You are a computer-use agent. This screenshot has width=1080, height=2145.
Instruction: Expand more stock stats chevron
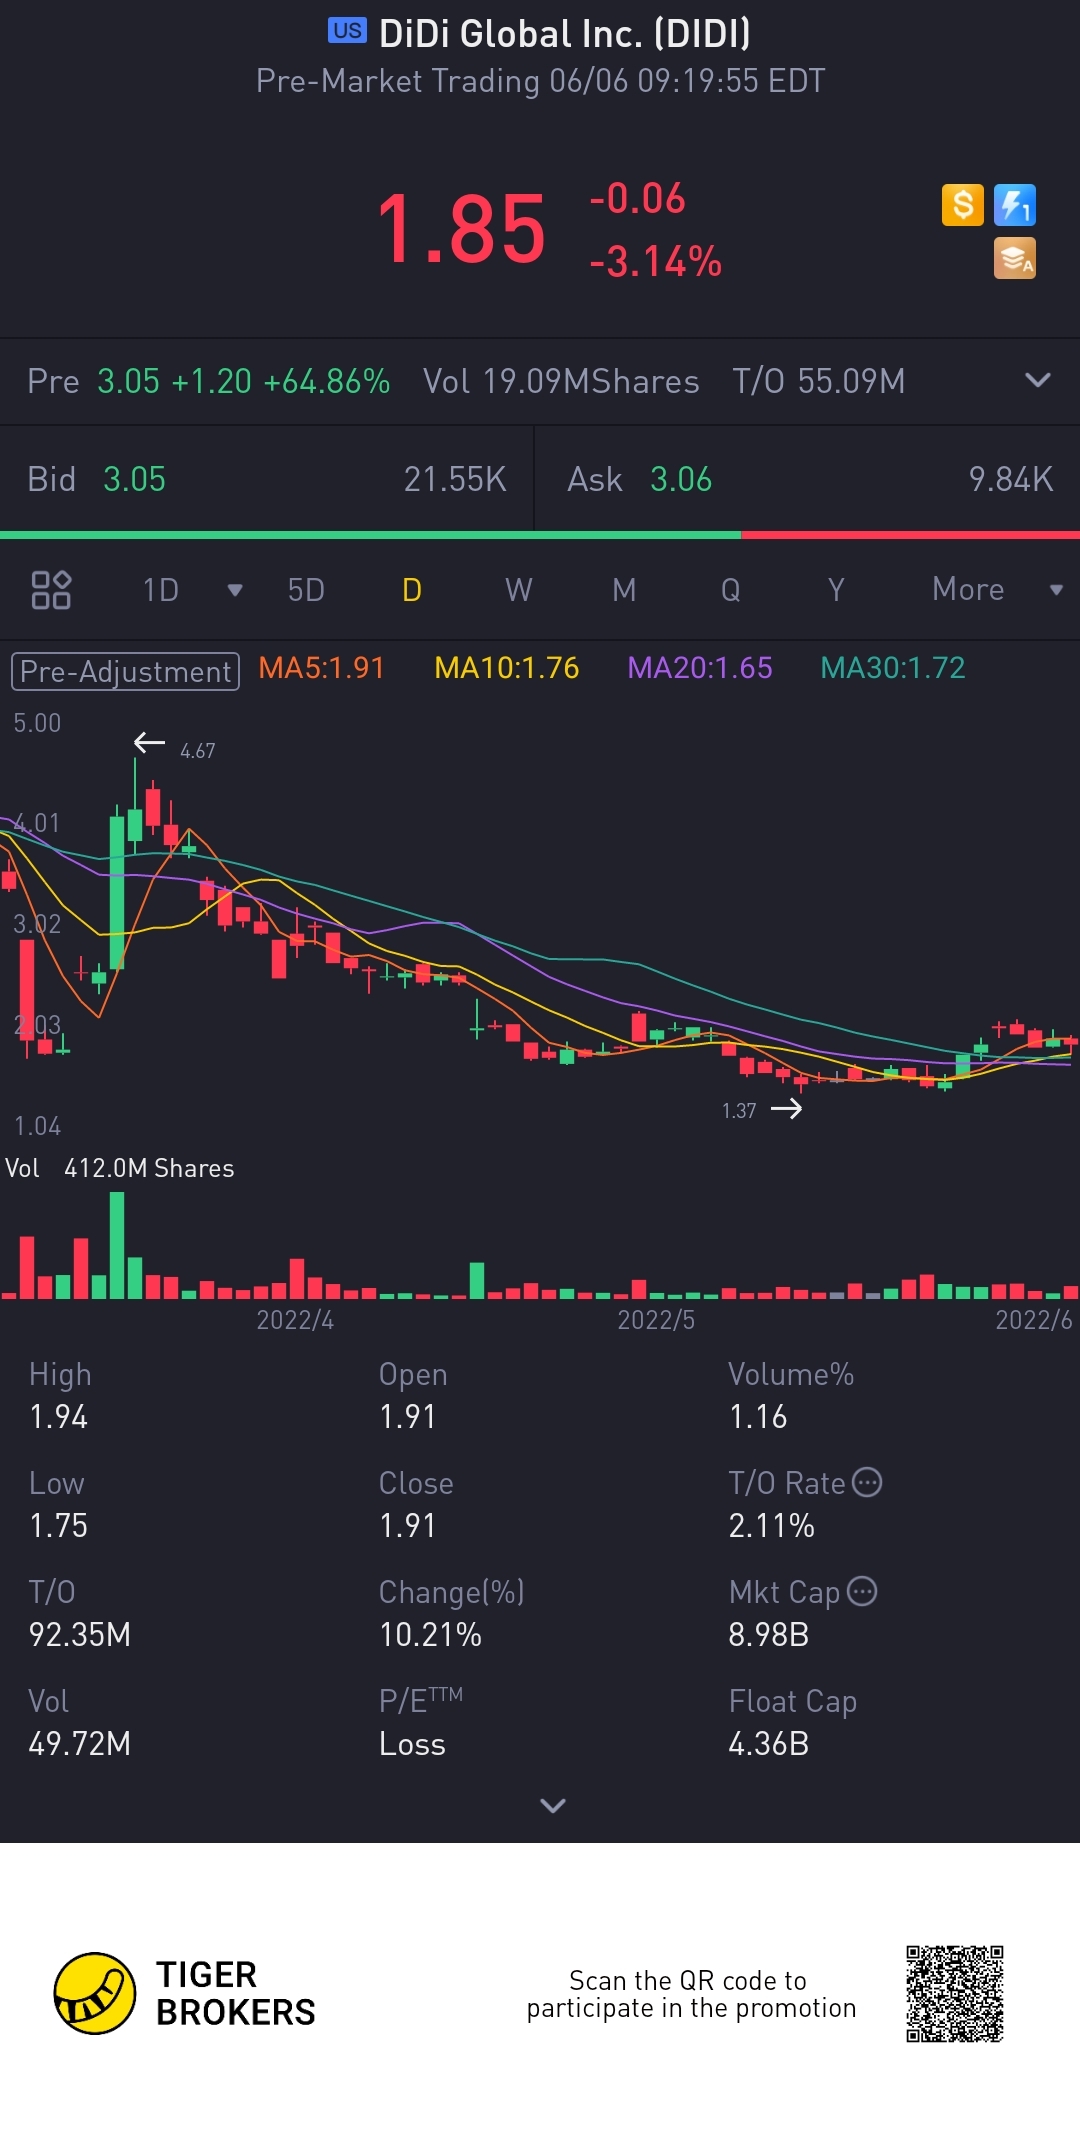click(x=553, y=1805)
